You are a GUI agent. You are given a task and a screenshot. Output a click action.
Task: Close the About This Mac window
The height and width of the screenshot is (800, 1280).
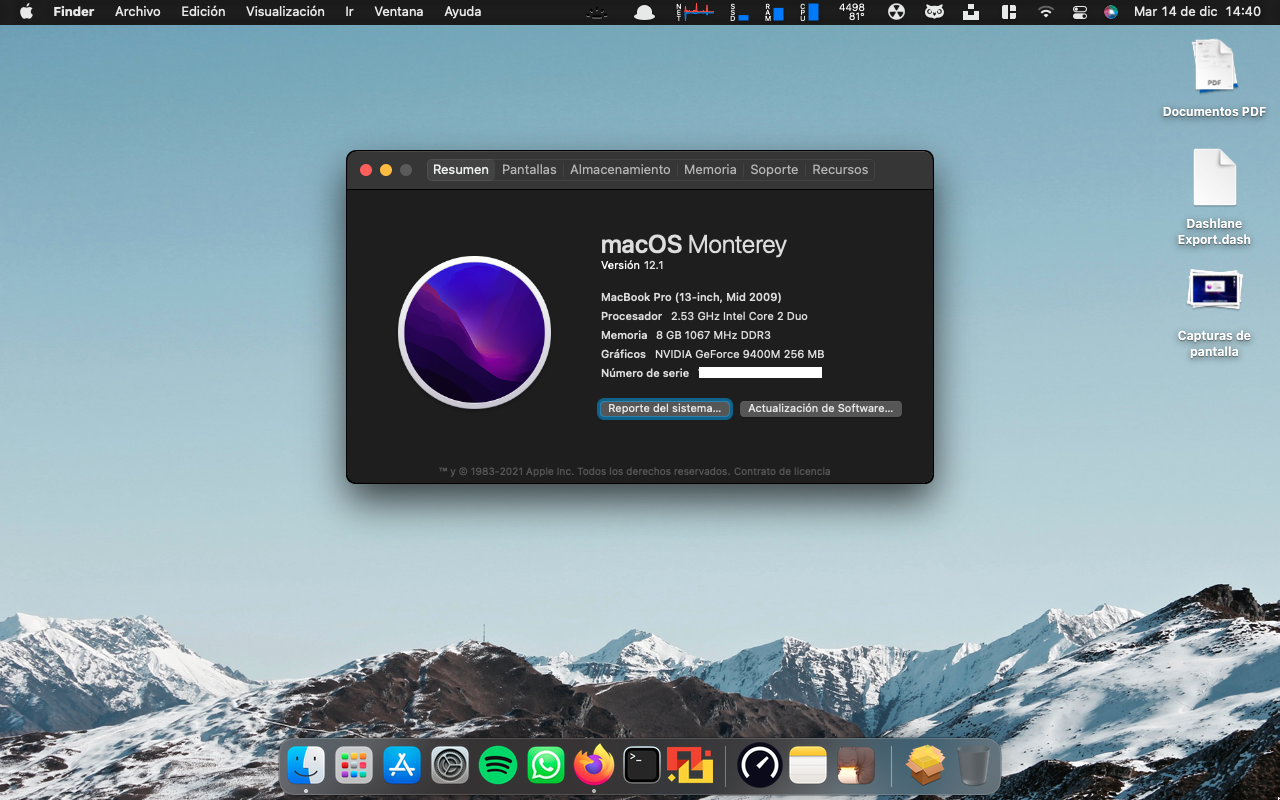[366, 170]
